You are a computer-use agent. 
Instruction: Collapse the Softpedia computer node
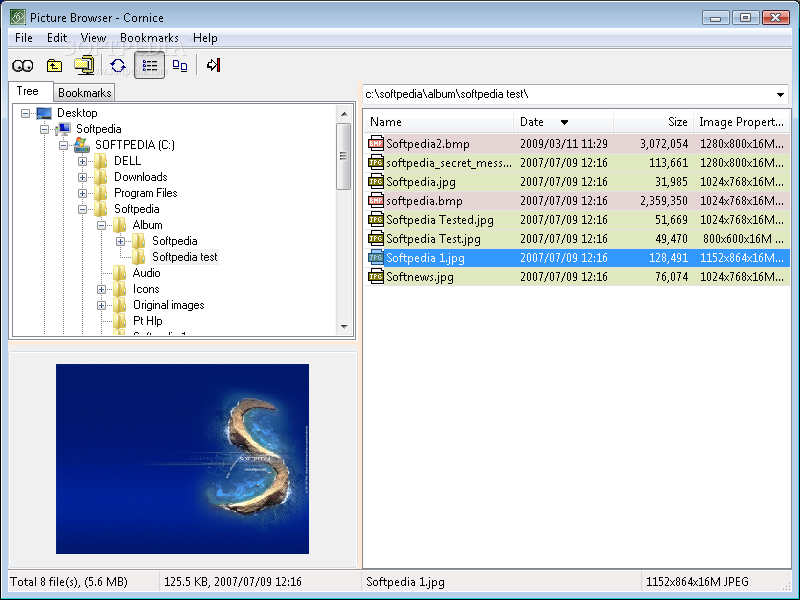[44, 129]
